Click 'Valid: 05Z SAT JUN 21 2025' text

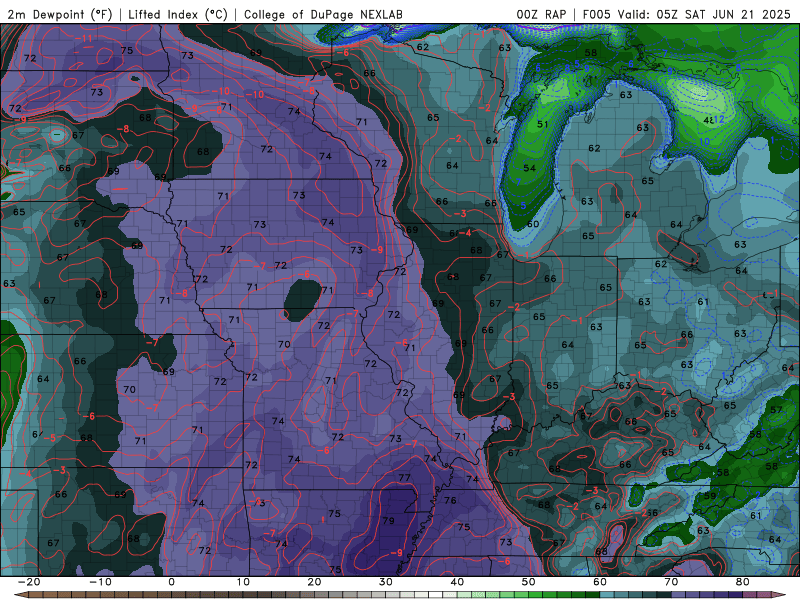pos(704,14)
